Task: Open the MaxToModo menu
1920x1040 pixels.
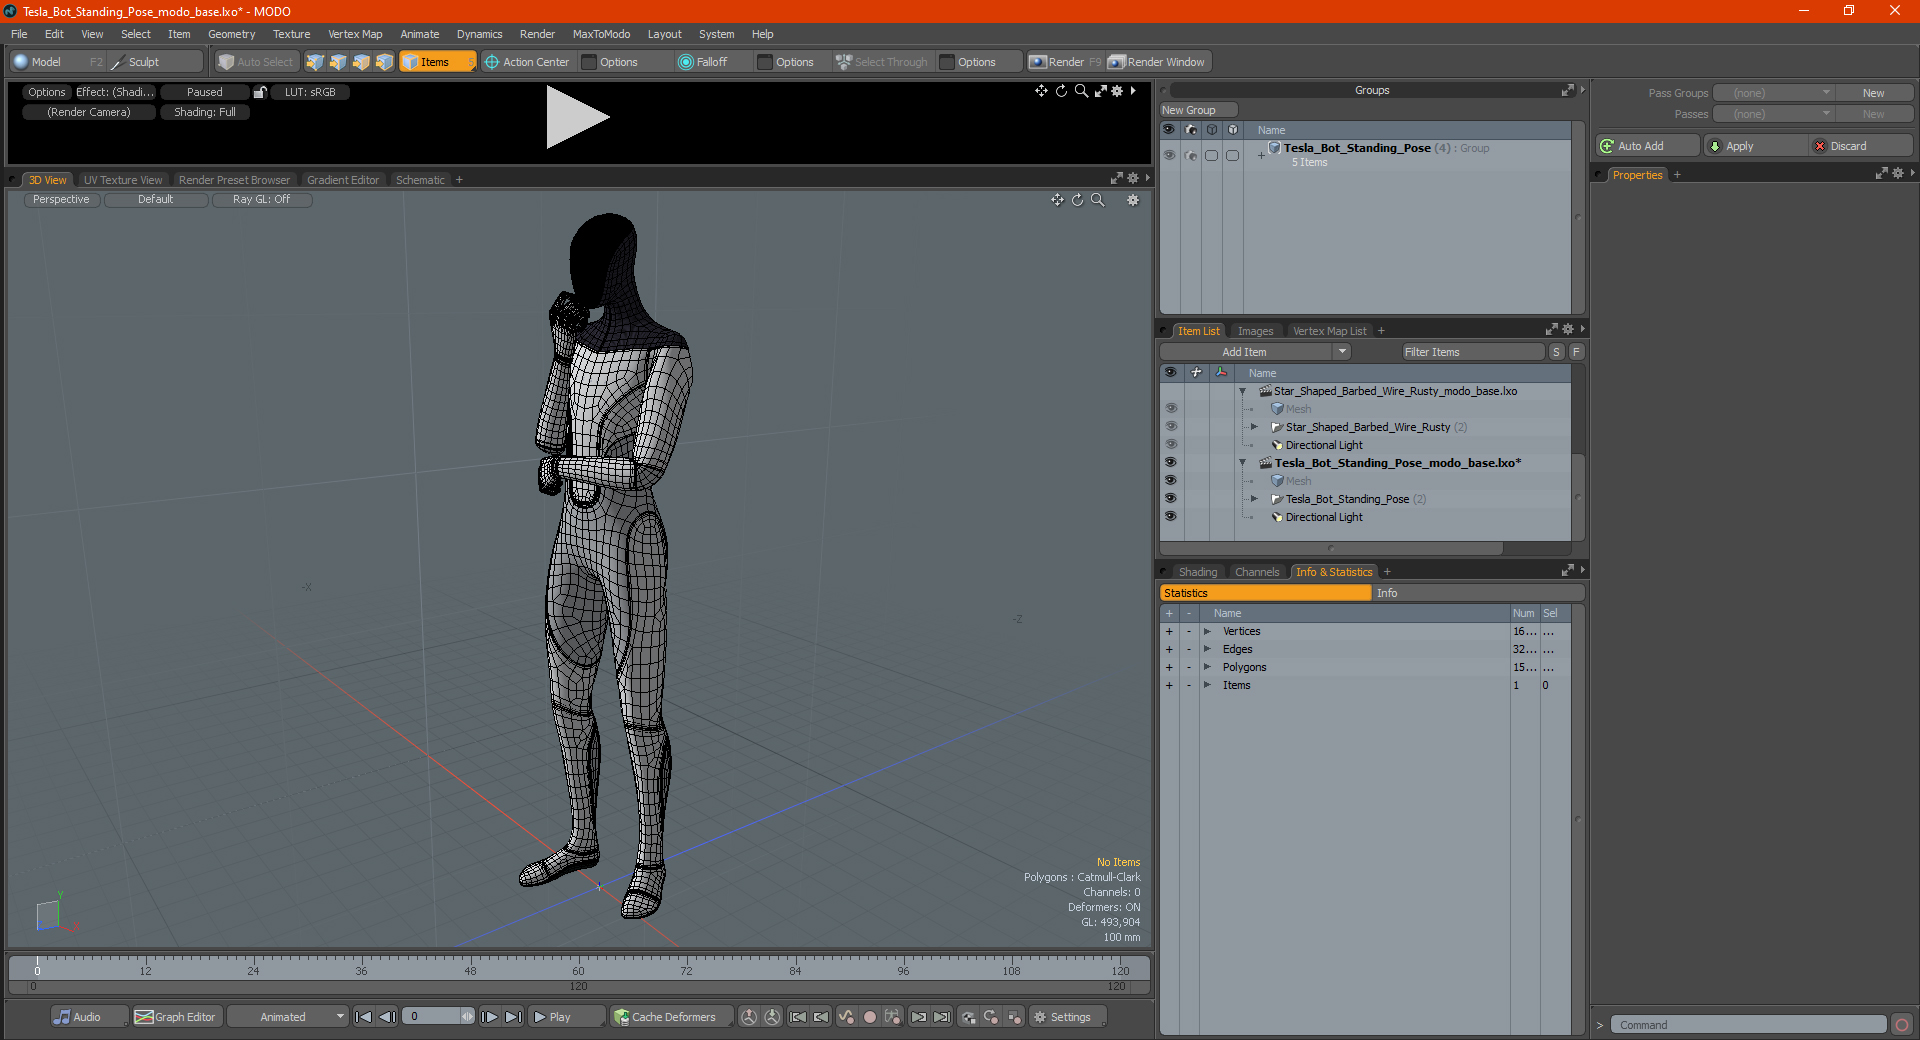Action: [601, 34]
